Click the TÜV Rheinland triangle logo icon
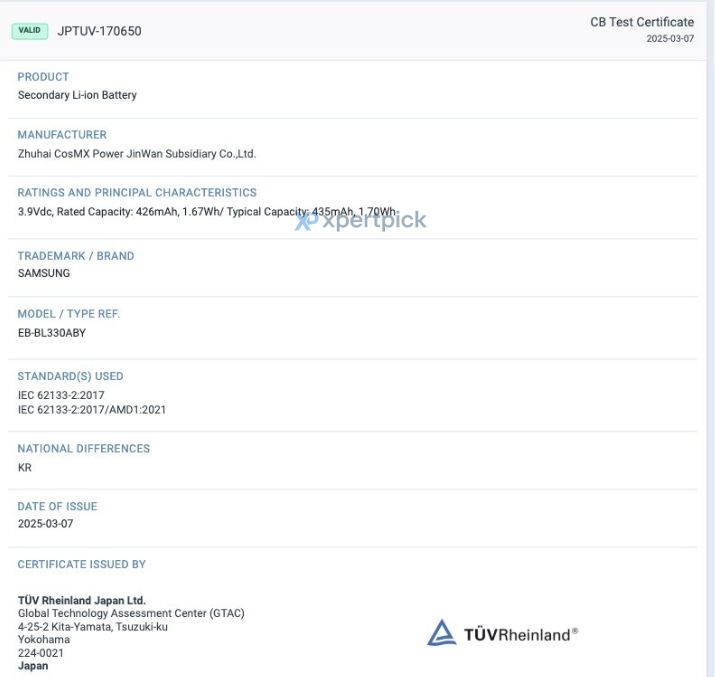 pos(442,633)
